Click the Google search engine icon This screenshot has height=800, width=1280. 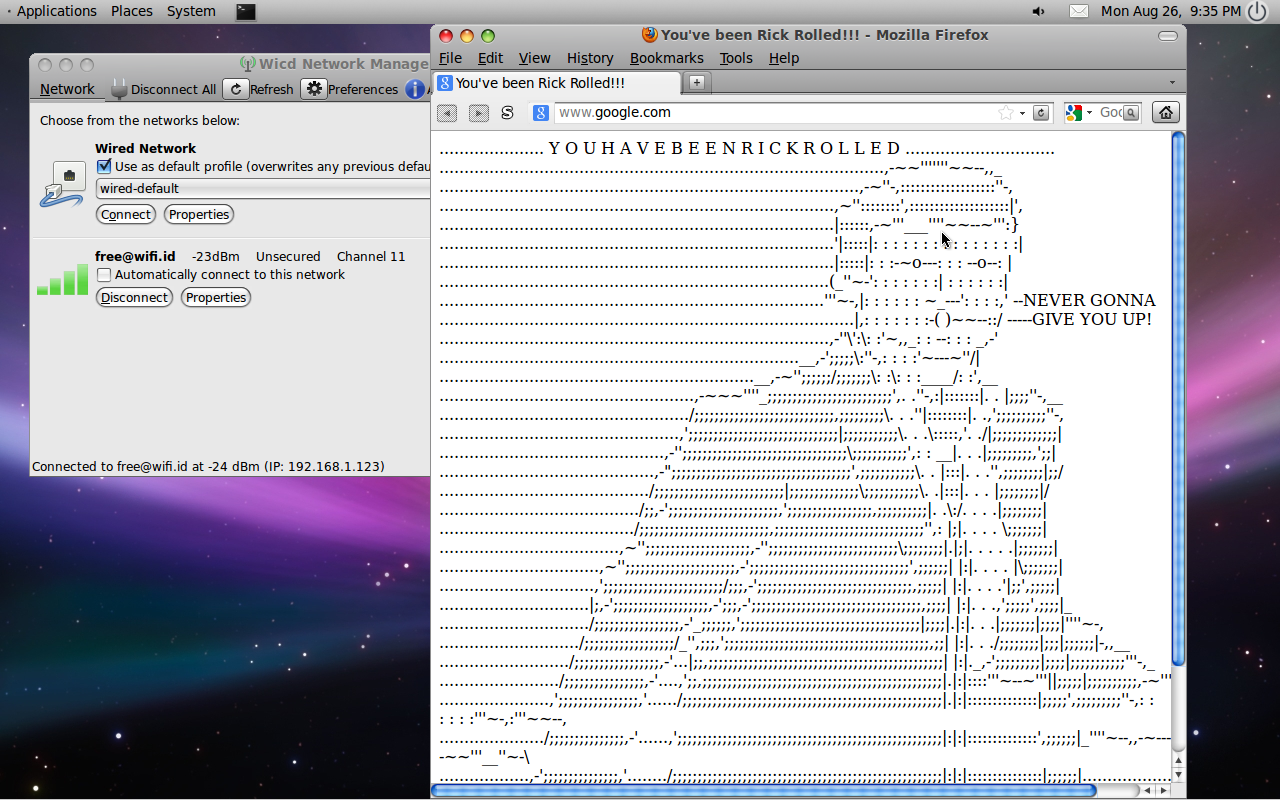coord(1074,113)
